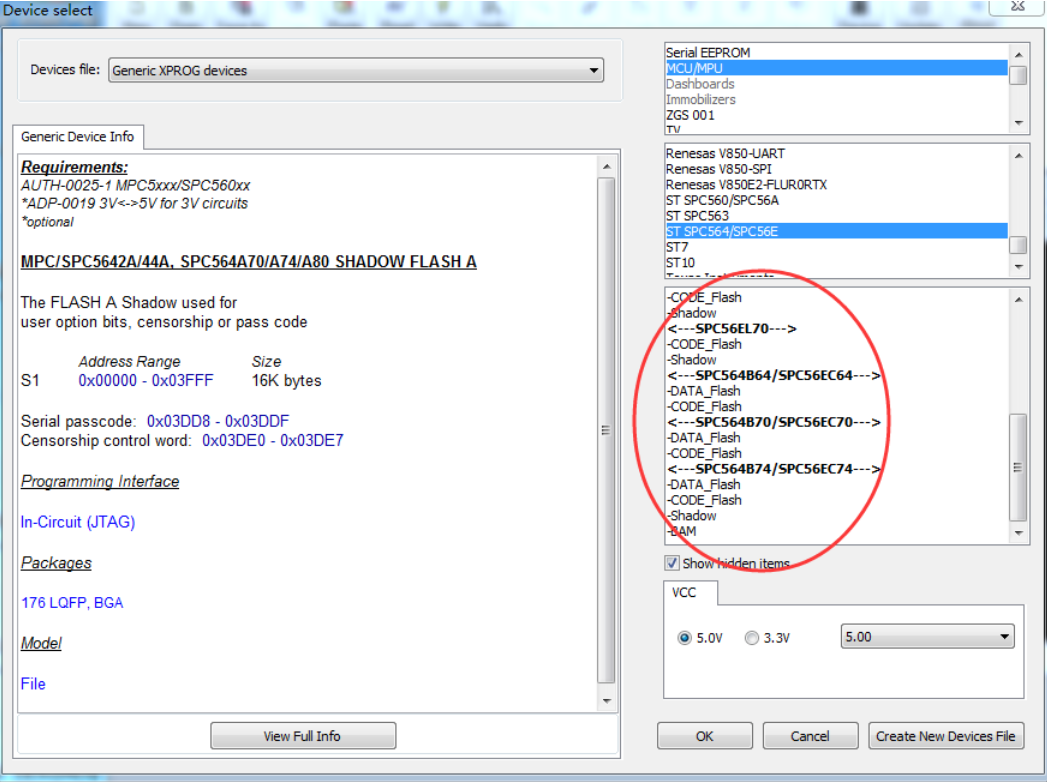Select DATA_Flash under SPC564B70/SPC56EC70
The image size is (1047, 782).
836,437
